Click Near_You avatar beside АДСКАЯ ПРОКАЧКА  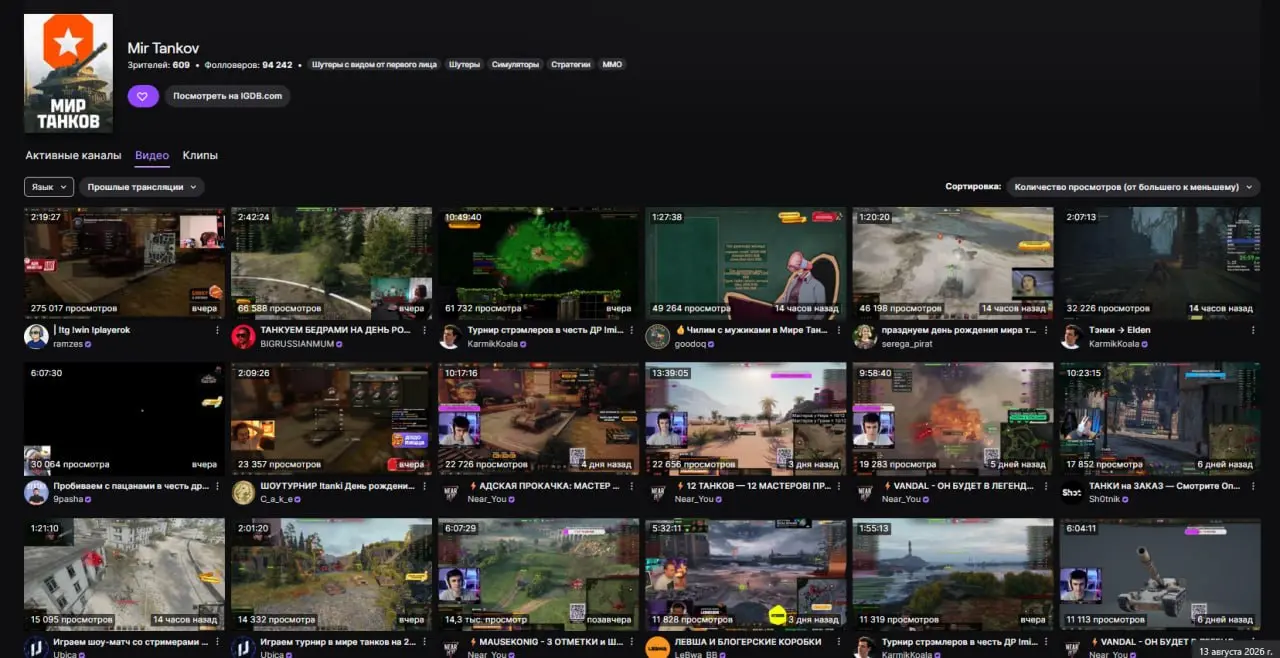pos(450,492)
